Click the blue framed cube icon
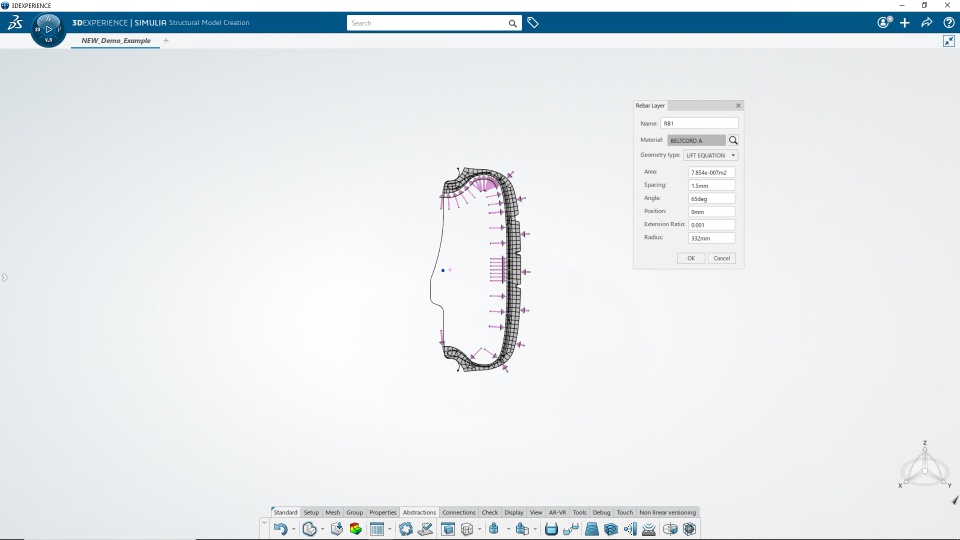Image resolution: width=960 pixels, height=540 pixels. (448, 529)
